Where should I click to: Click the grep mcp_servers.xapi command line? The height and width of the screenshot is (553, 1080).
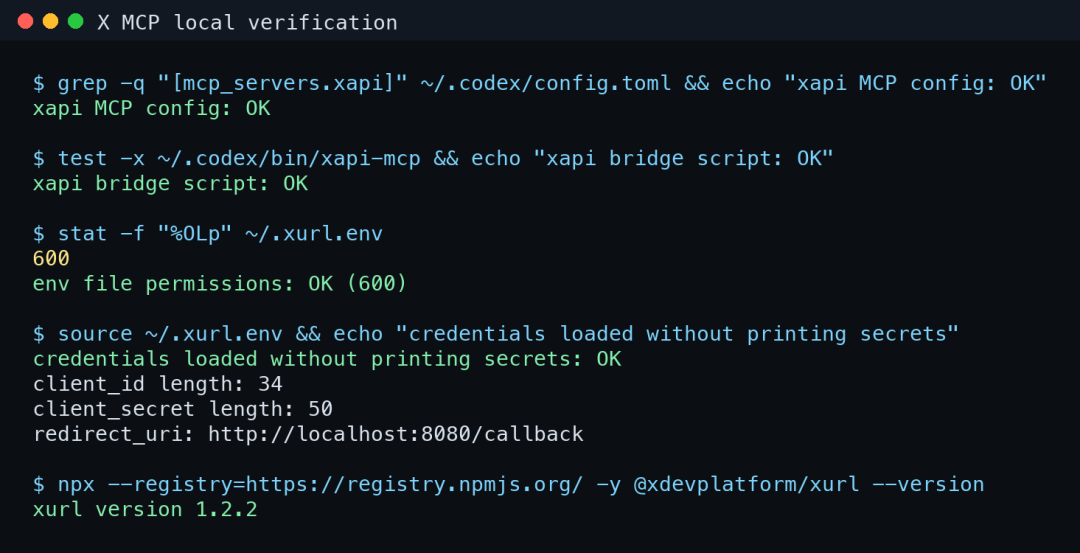click(x=540, y=83)
